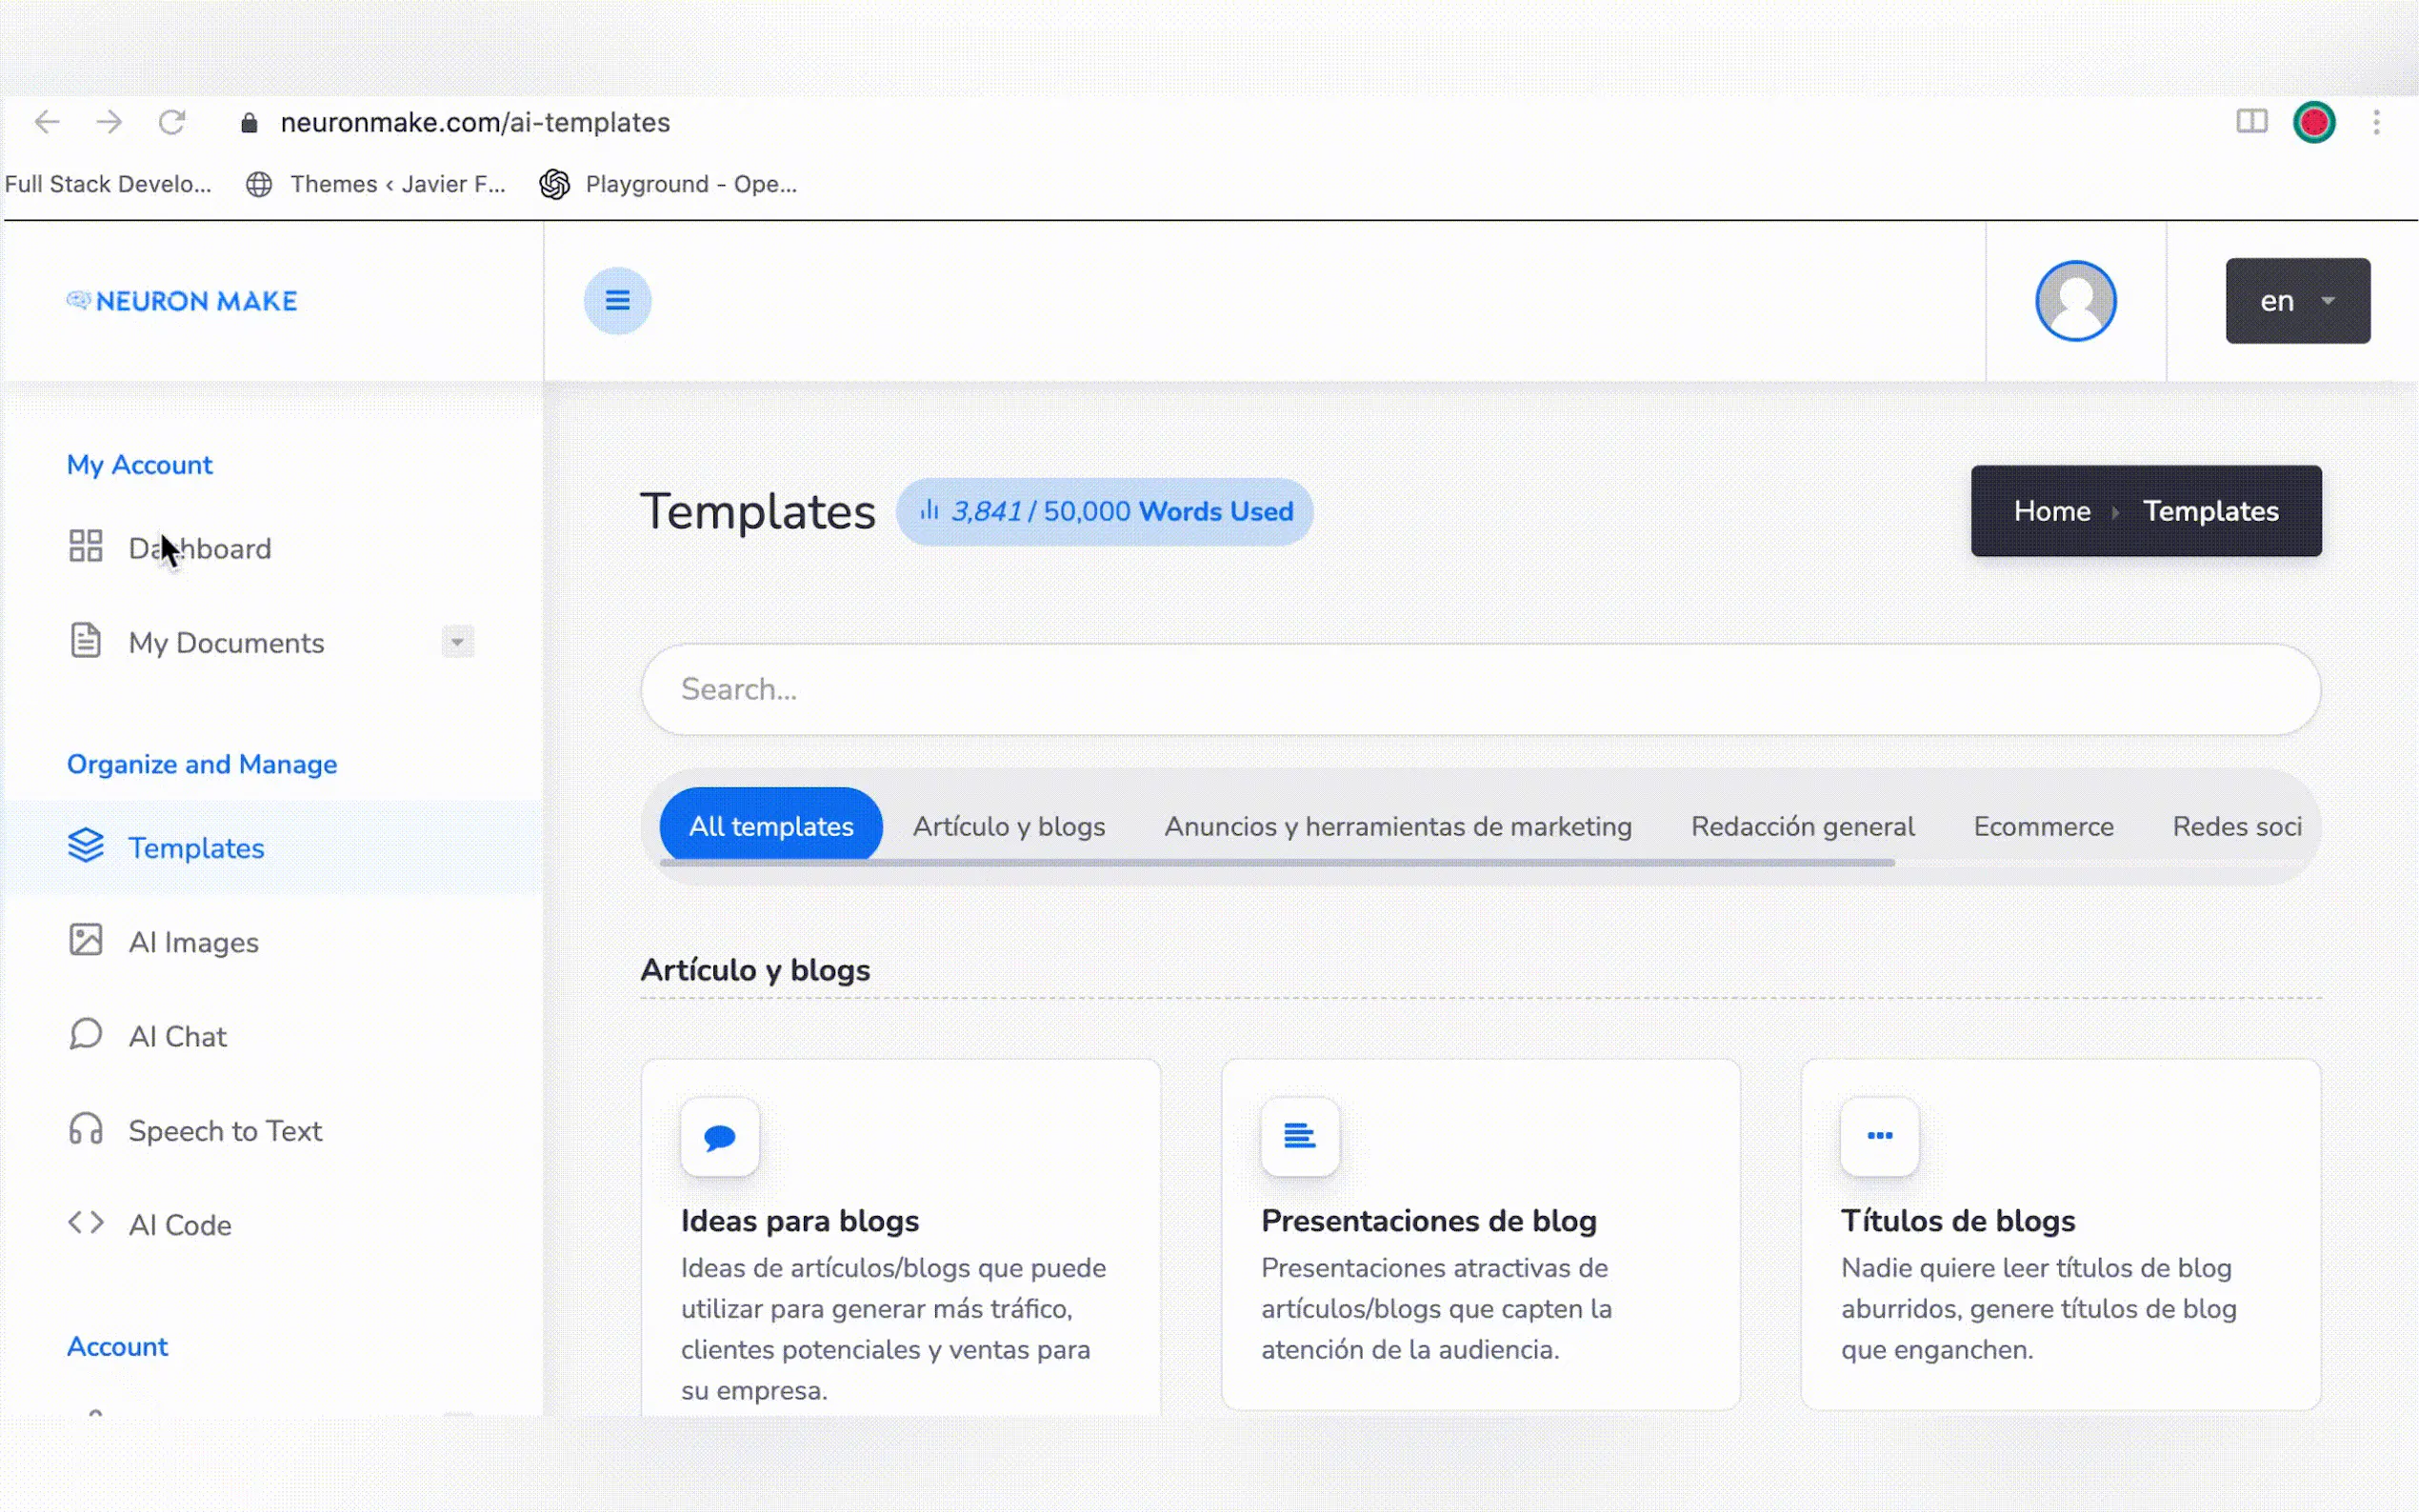Open the 'en' language dropdown
This screenshot has height=1512, width=2419.
point(2297,301)
